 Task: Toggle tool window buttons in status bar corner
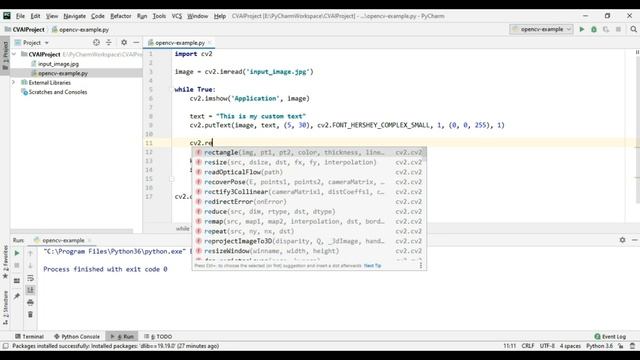[5, 346]
